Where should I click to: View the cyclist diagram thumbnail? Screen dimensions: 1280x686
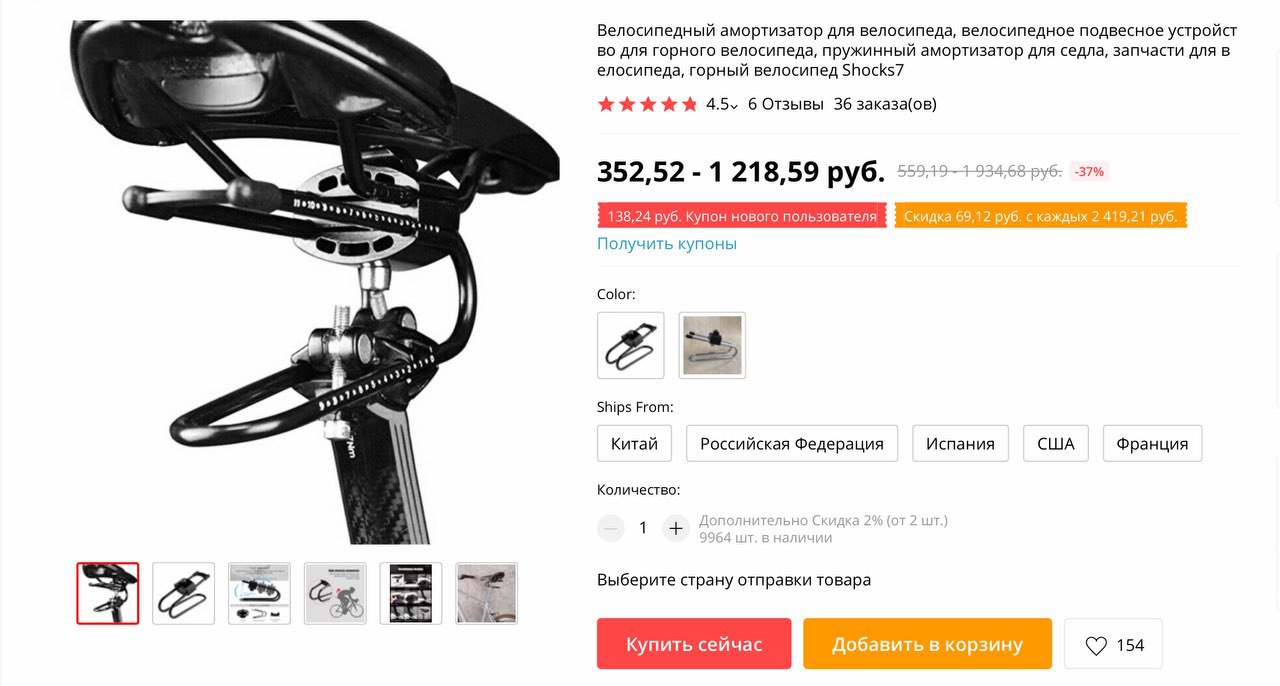[x=335, y=593]
